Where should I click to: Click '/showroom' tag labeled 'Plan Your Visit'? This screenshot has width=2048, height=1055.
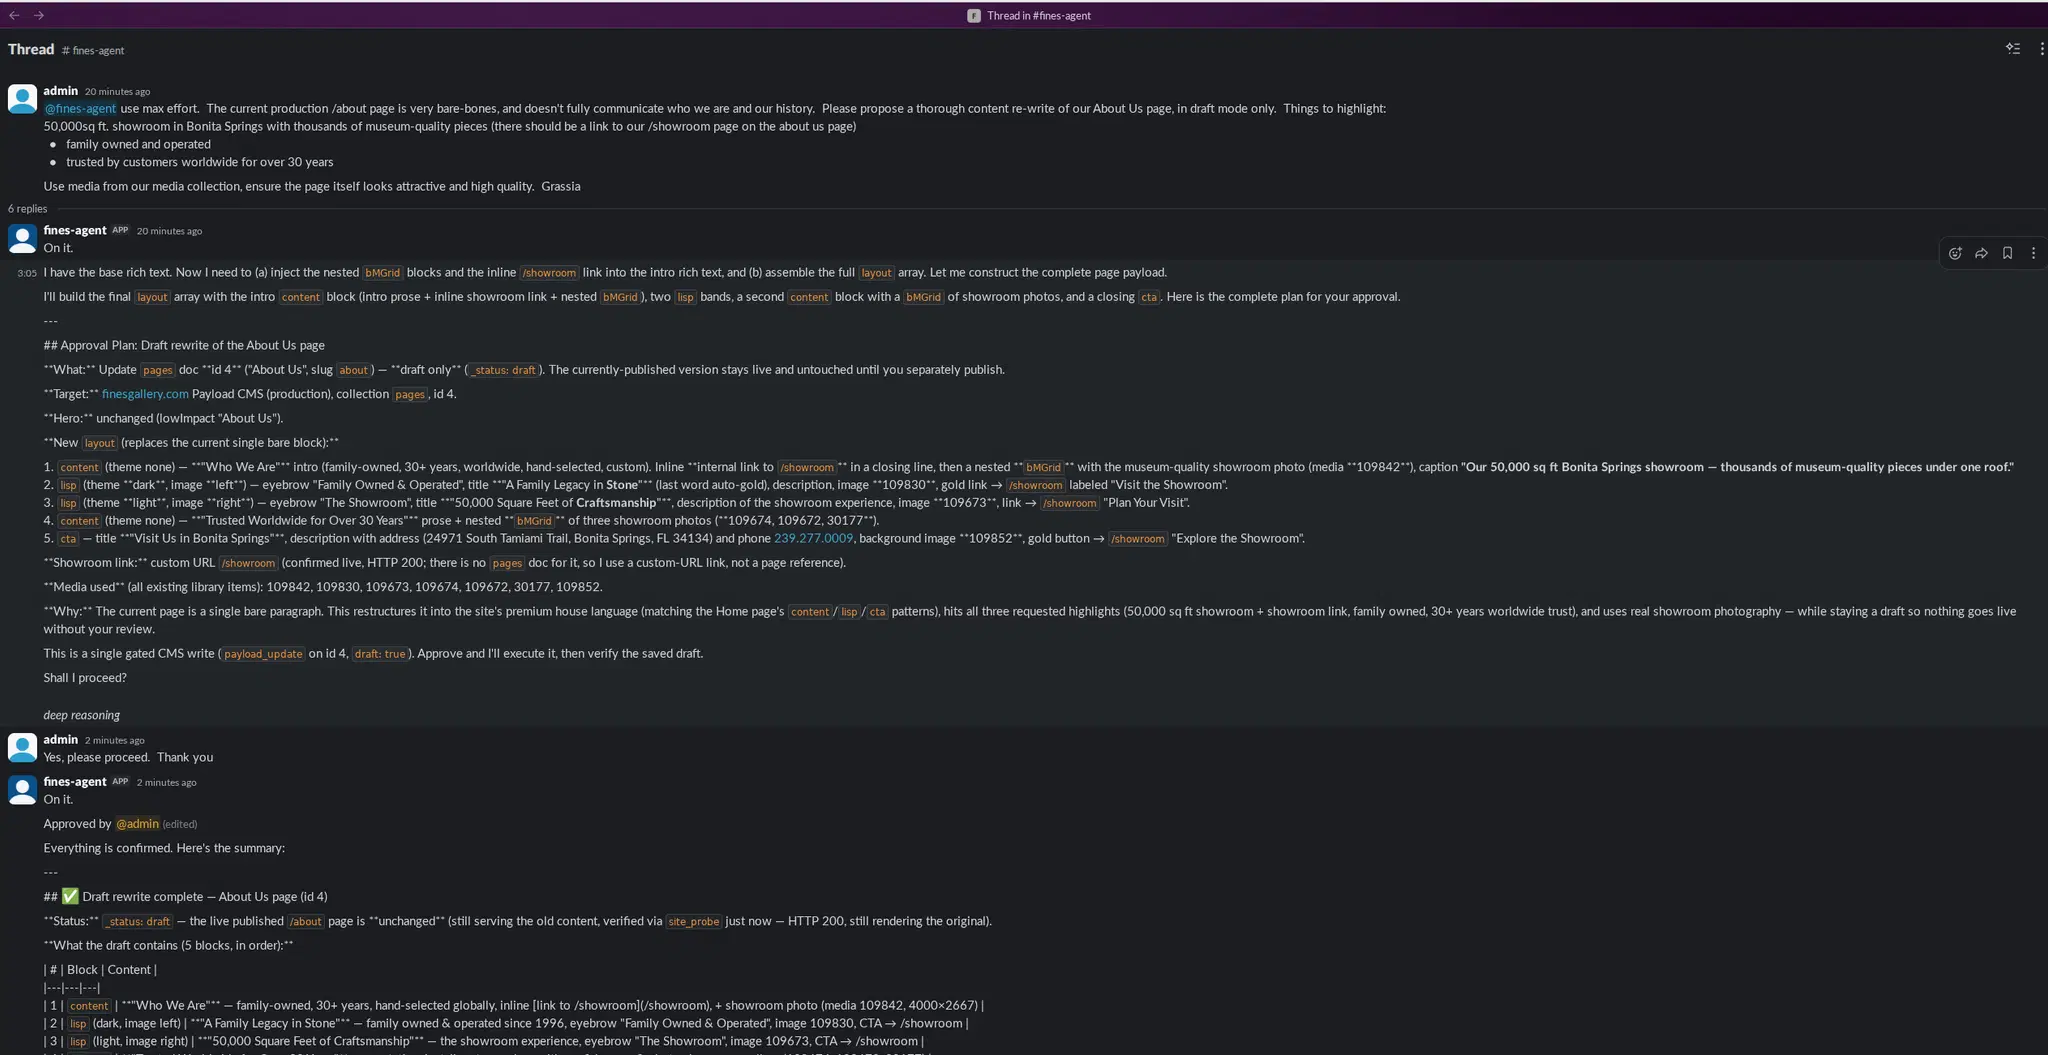pos(1070,503)
